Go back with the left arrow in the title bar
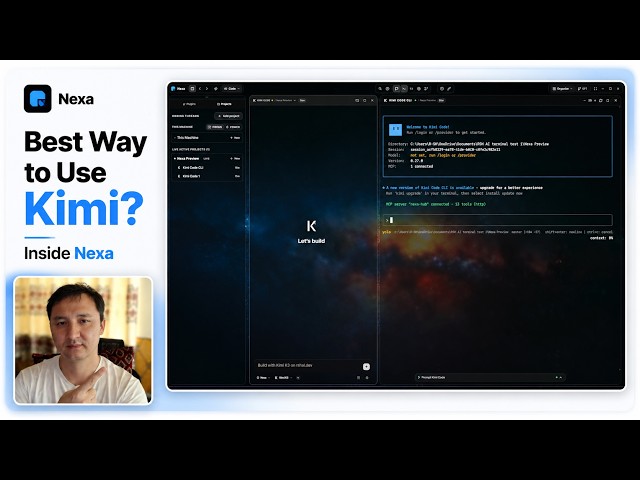 click(200, 89)
